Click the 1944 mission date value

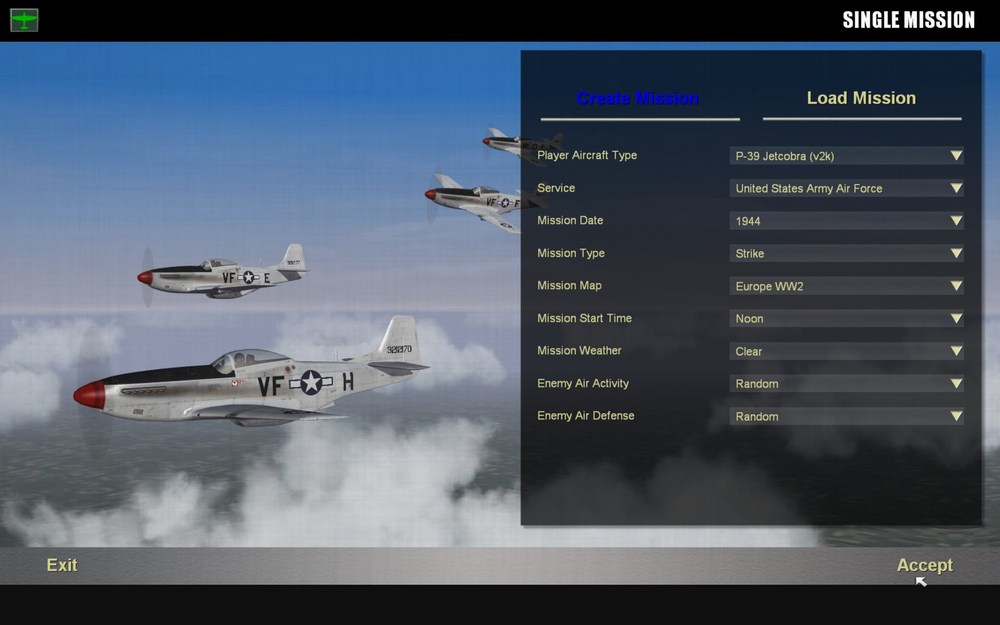[x=747, y=221]
